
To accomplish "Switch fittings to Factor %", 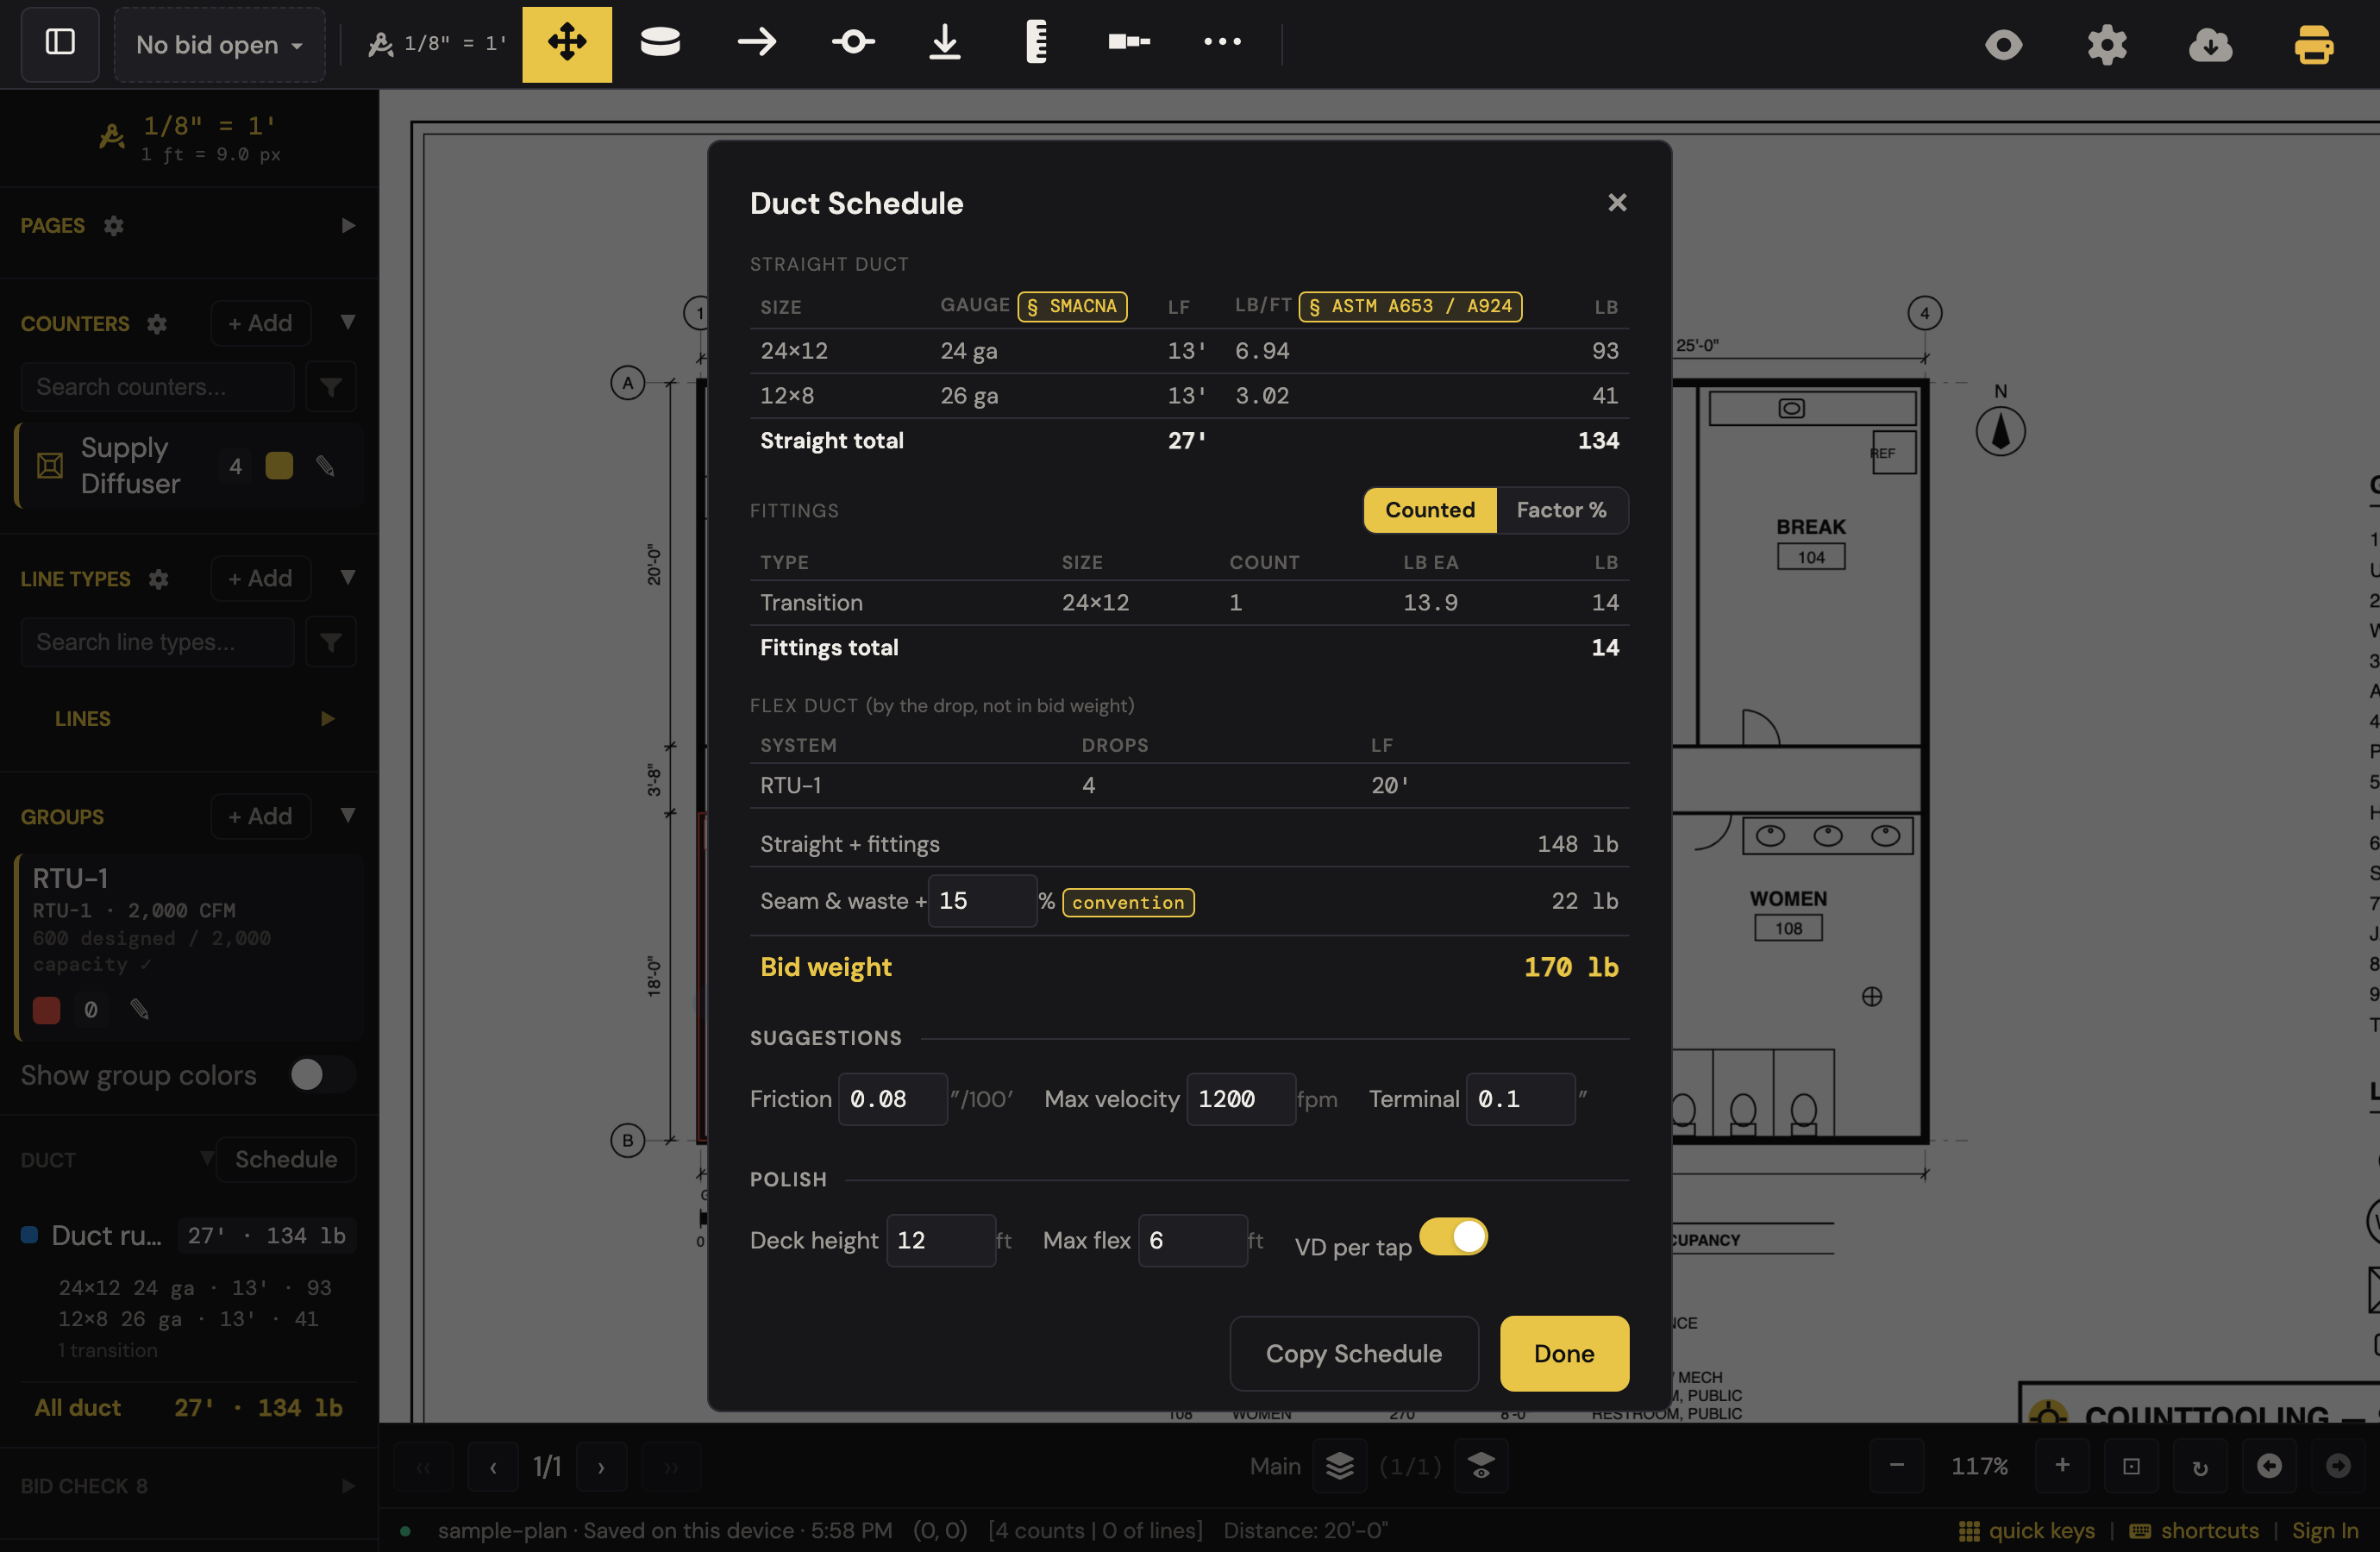I will tap(1561, 510).
